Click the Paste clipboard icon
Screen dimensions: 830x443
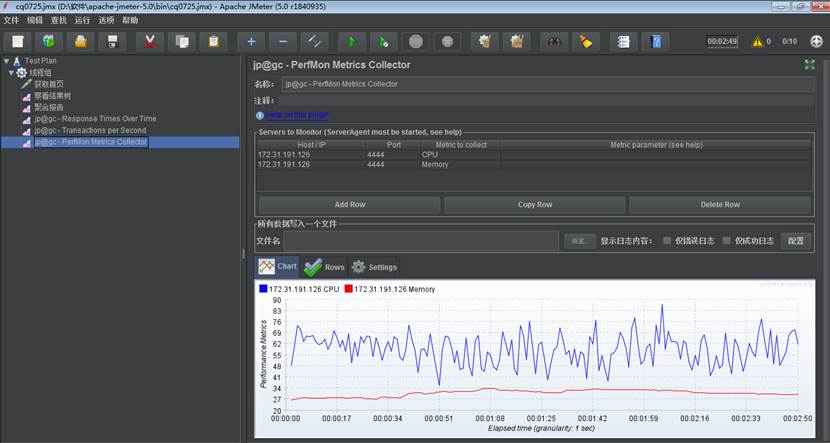point(213,41)
